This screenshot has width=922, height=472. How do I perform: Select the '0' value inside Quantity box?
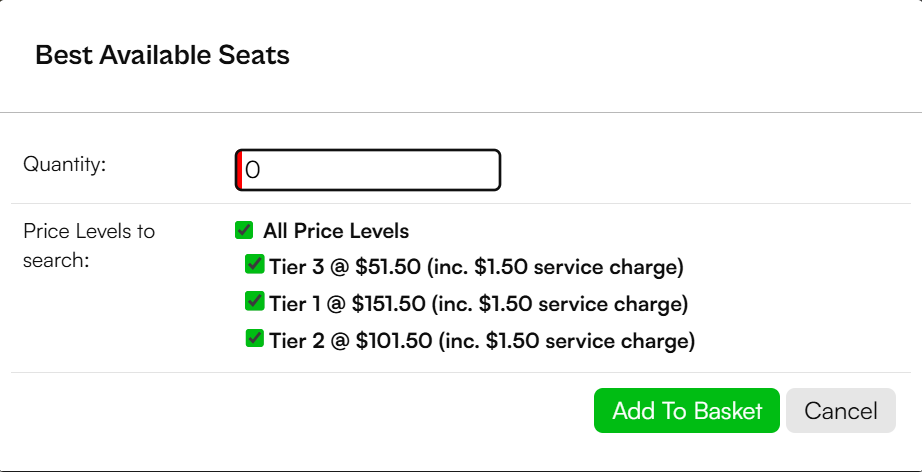tap(252, 170)
